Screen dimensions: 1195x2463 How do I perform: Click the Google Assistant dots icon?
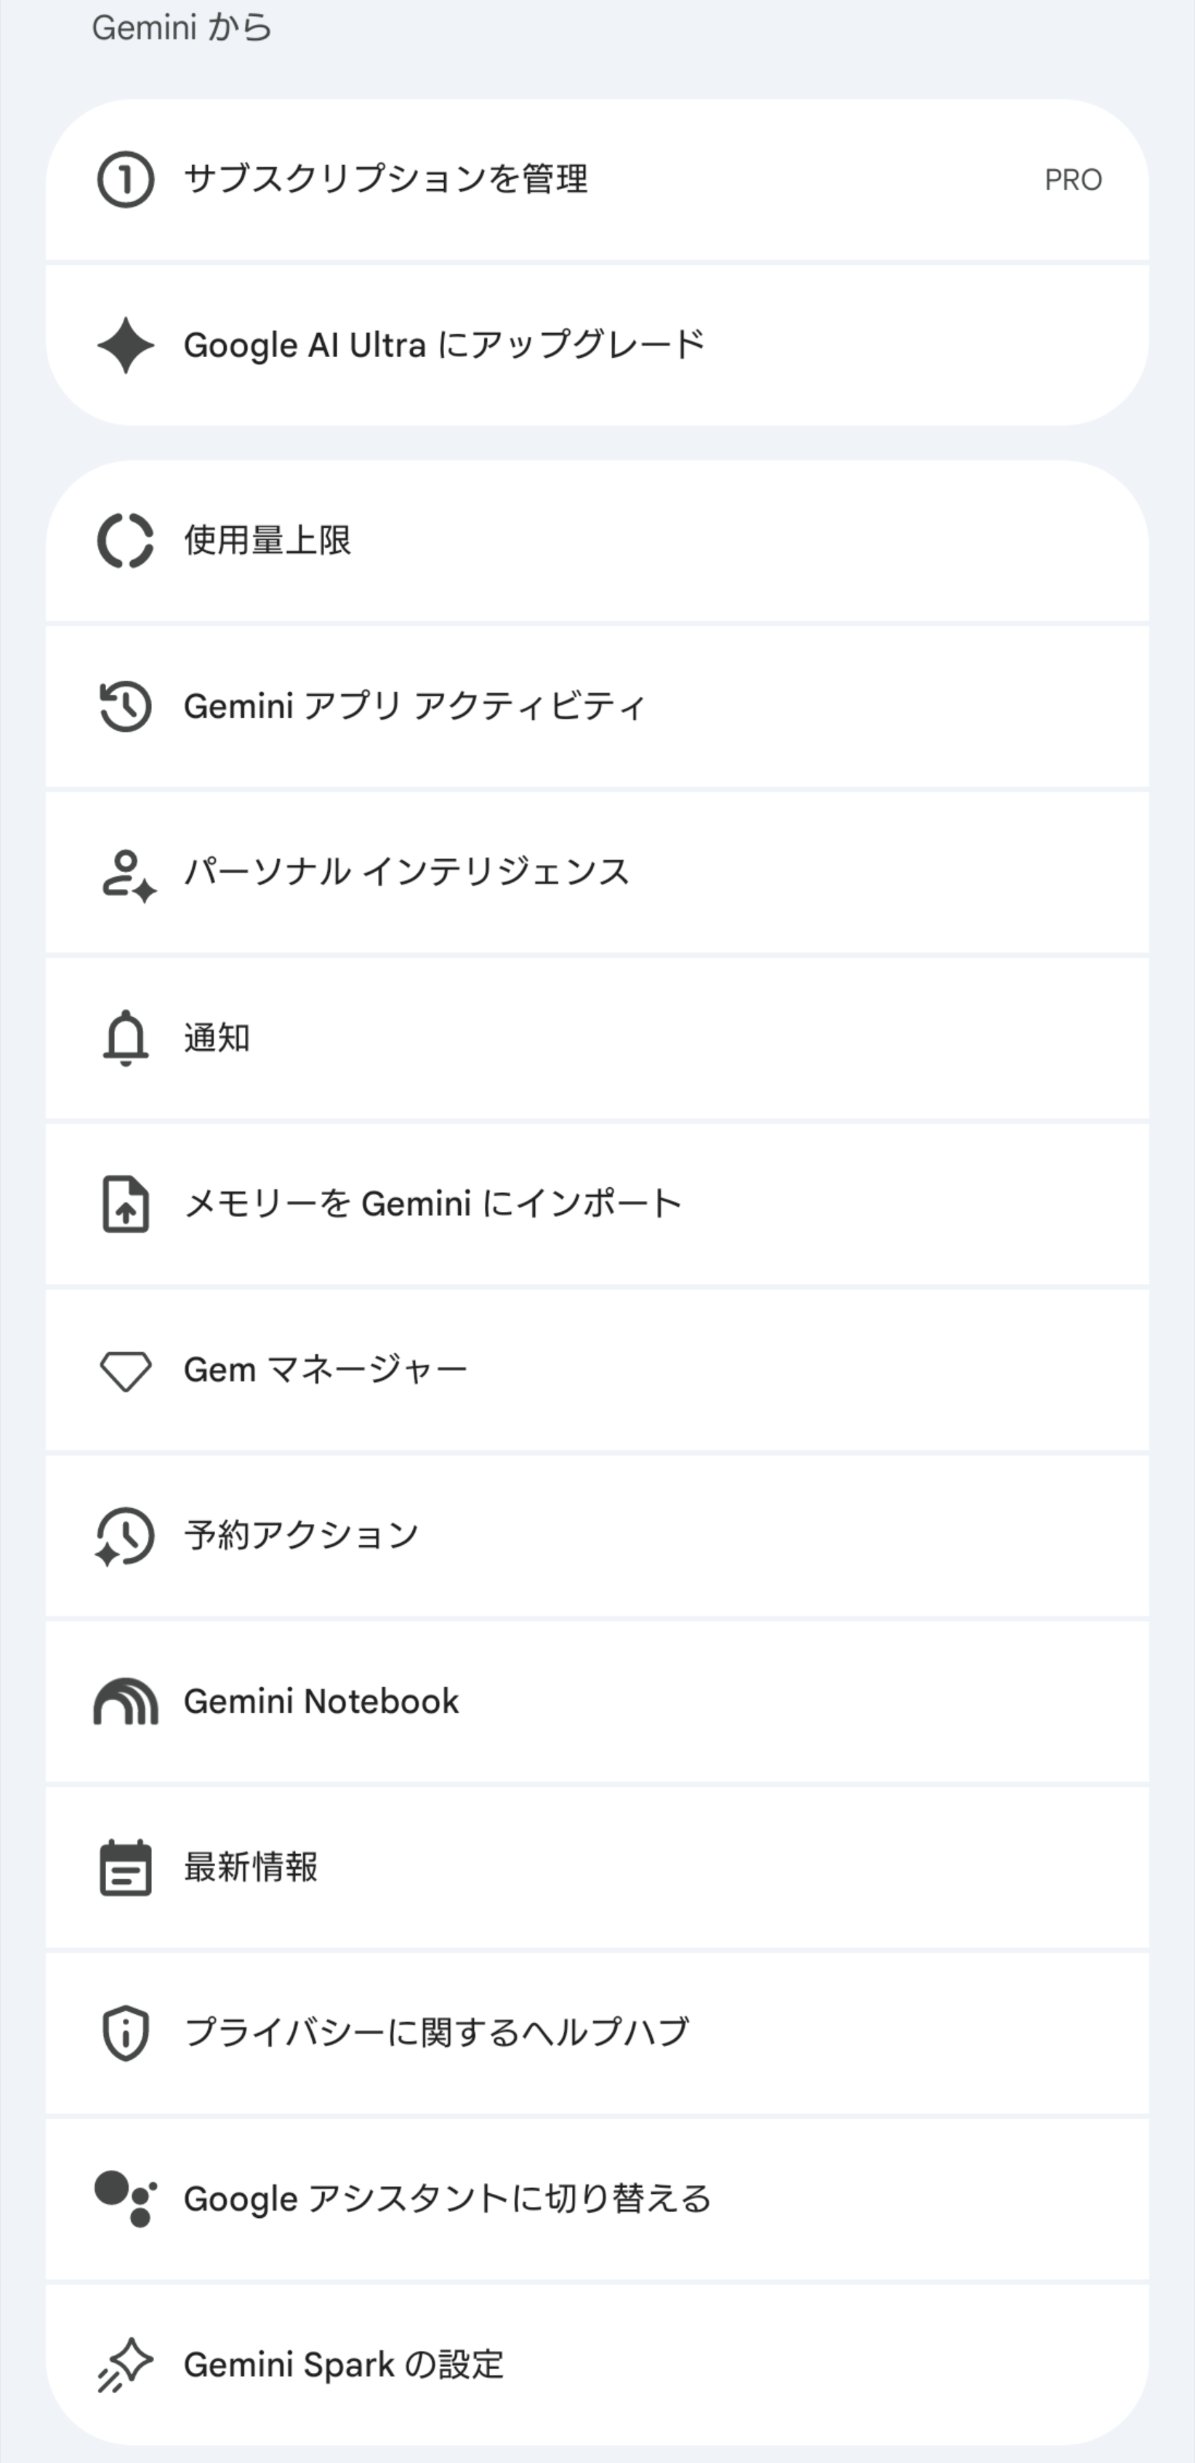pos(125,2199)
